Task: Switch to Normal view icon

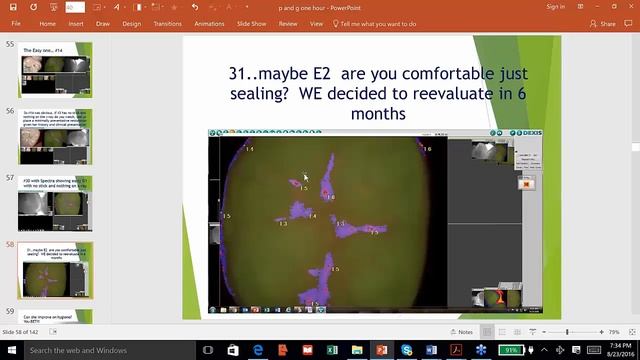Action: point(487,332)
